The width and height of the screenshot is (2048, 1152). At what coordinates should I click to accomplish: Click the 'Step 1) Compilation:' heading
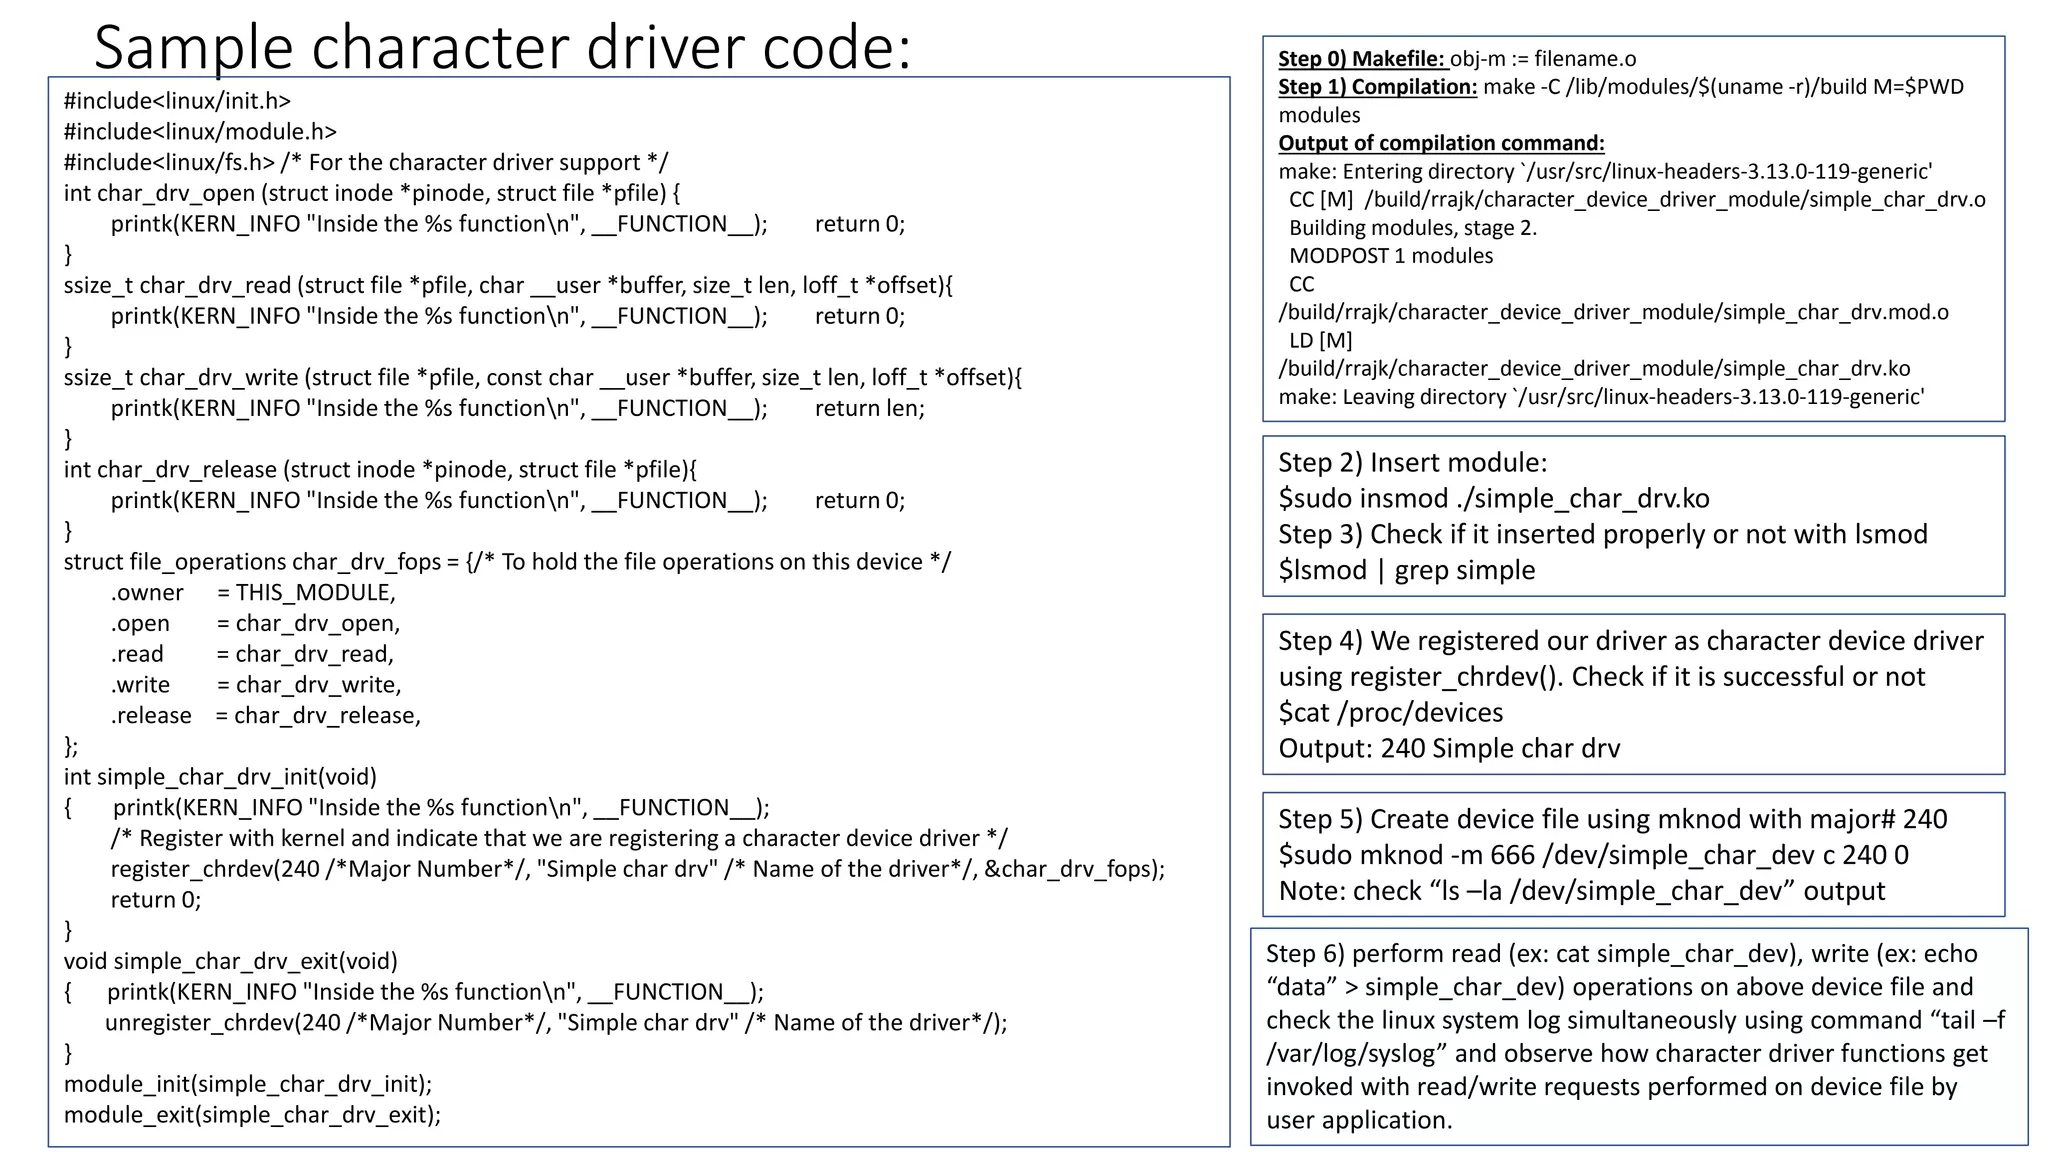point(1377,86)
